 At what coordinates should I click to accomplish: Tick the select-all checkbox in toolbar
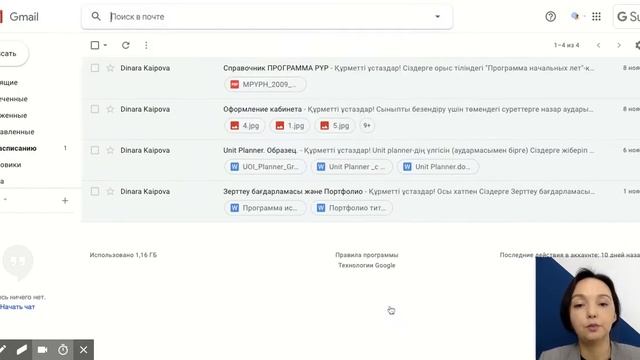coord(95,45)
